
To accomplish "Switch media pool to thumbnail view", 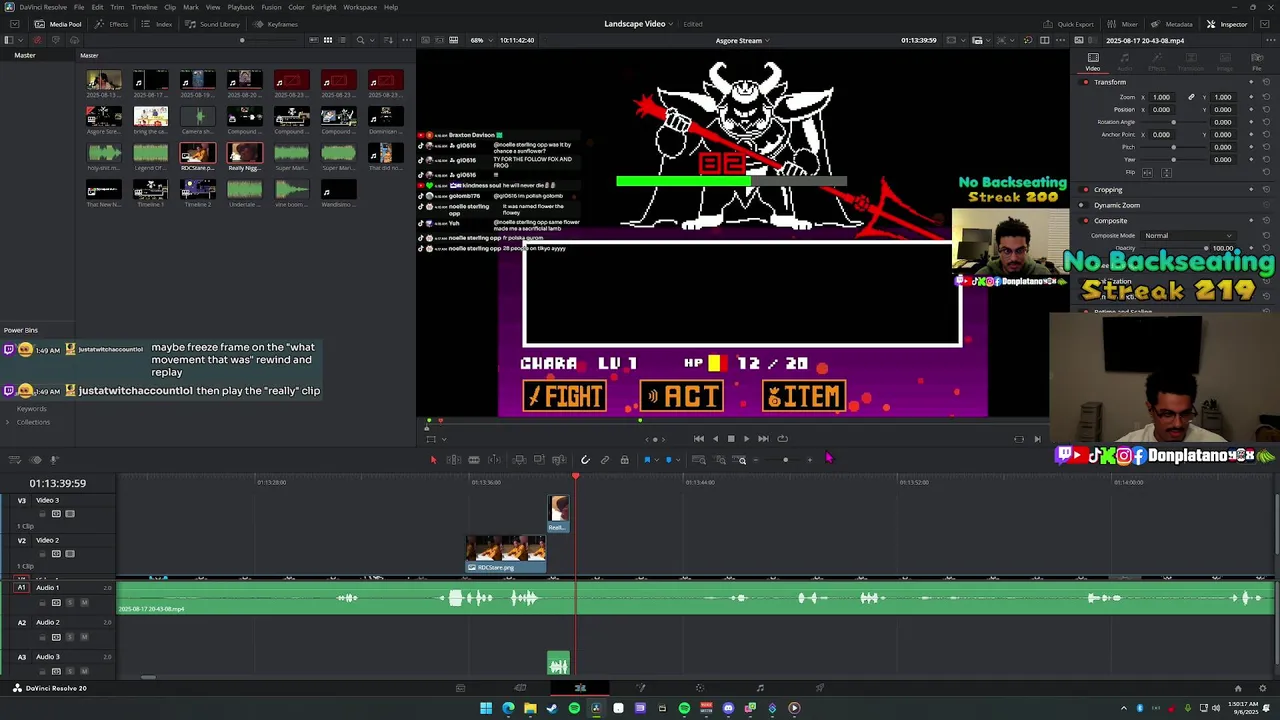I will point(327,40).
